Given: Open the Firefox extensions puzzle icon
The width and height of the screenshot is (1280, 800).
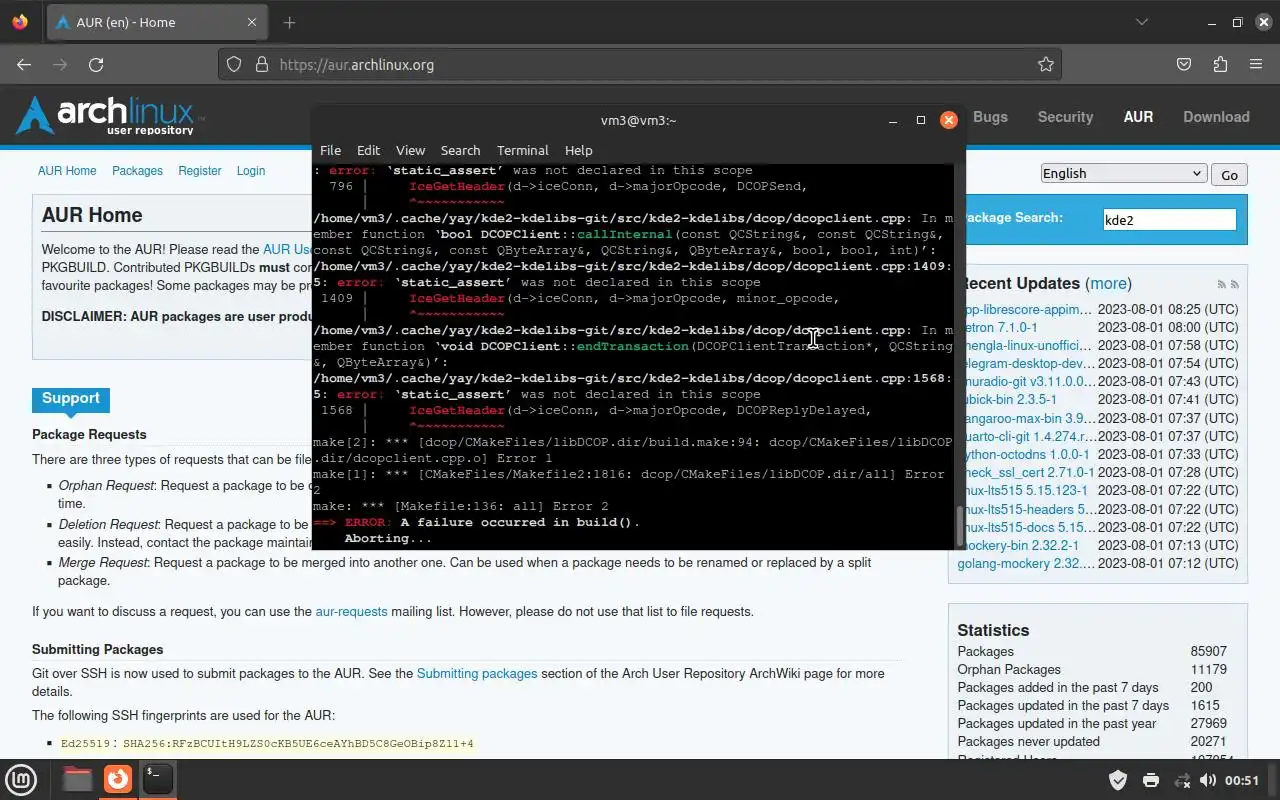Looking at the screenshot, I should tap(1220, 64).
